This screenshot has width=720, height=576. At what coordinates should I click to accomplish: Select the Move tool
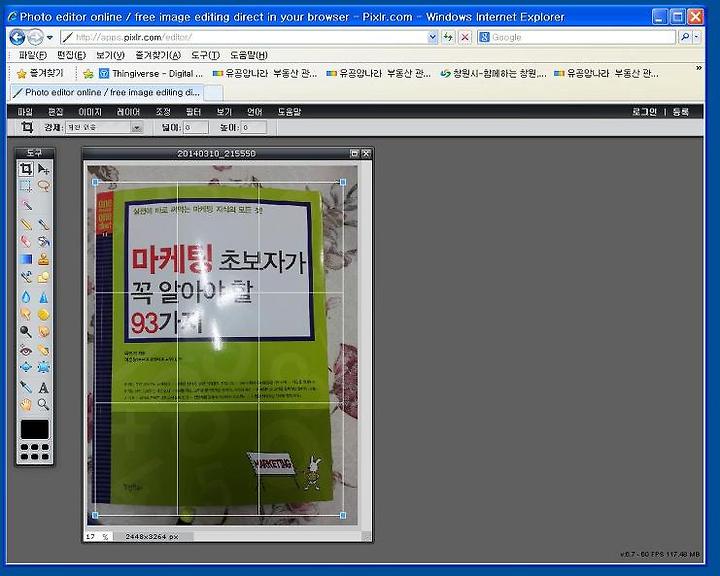click(44, 169)
